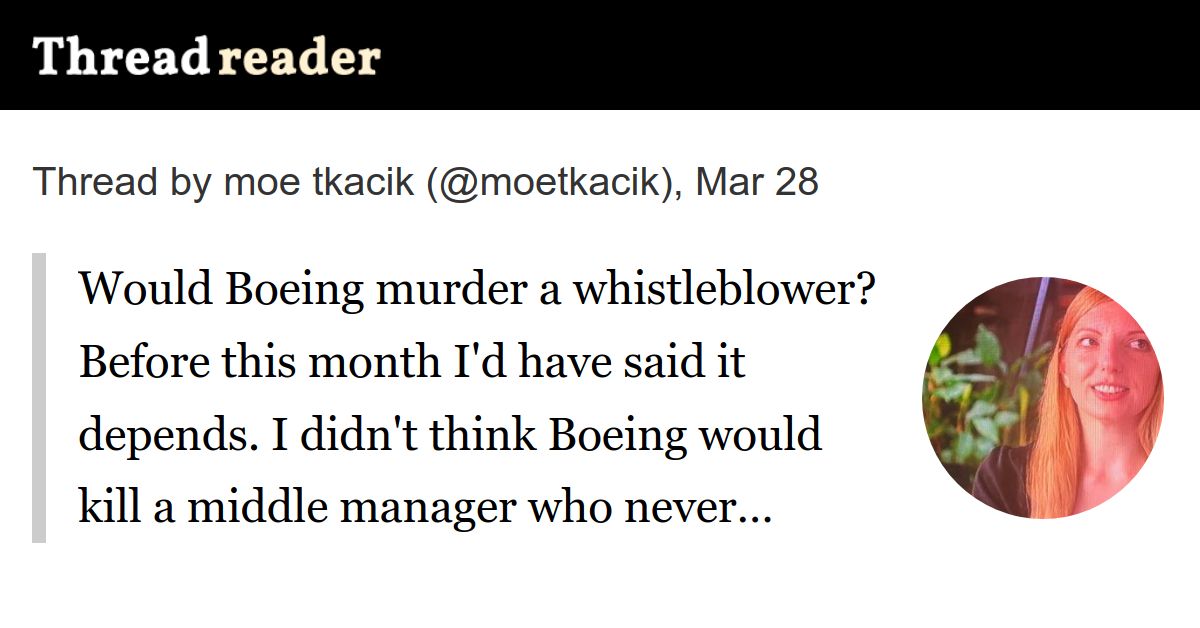Click the yellow "reader" word in logo

(299, 59)
